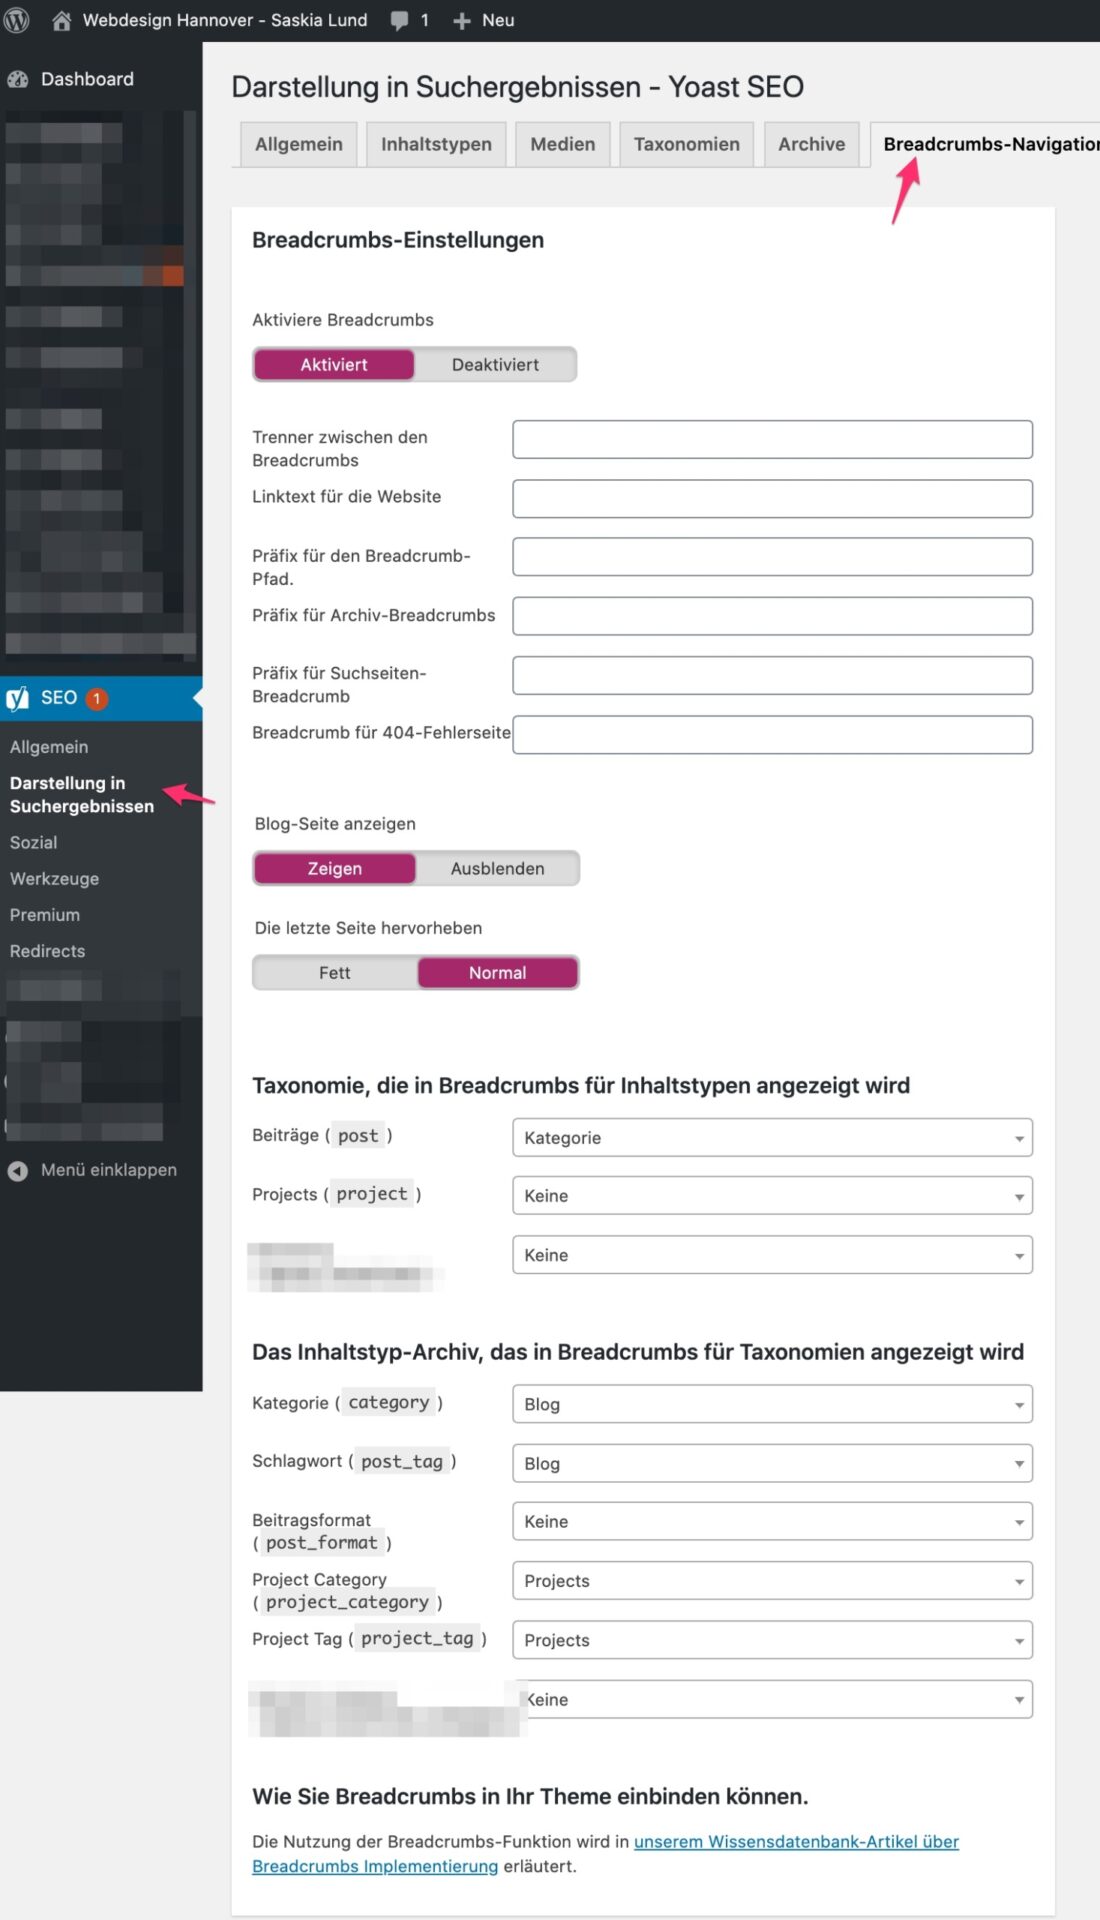Choose Ausblenden for blog page
The image size is (1100, 1920).
(497, 869)
